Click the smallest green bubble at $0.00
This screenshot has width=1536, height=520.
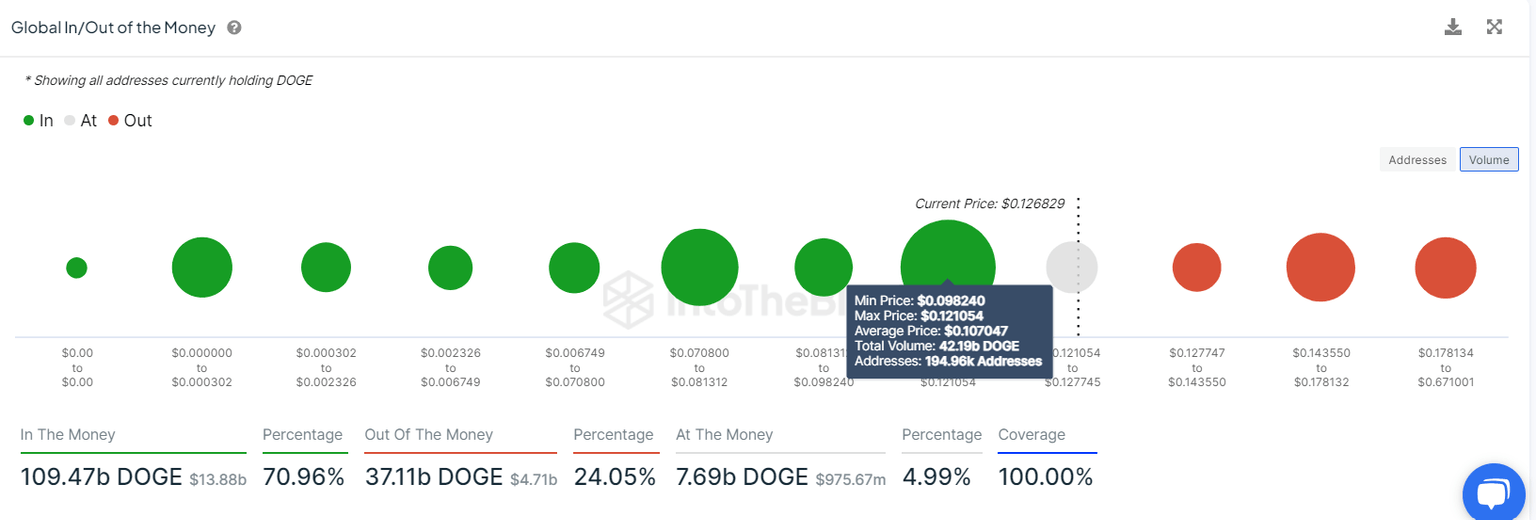click(x=76, y=268)
